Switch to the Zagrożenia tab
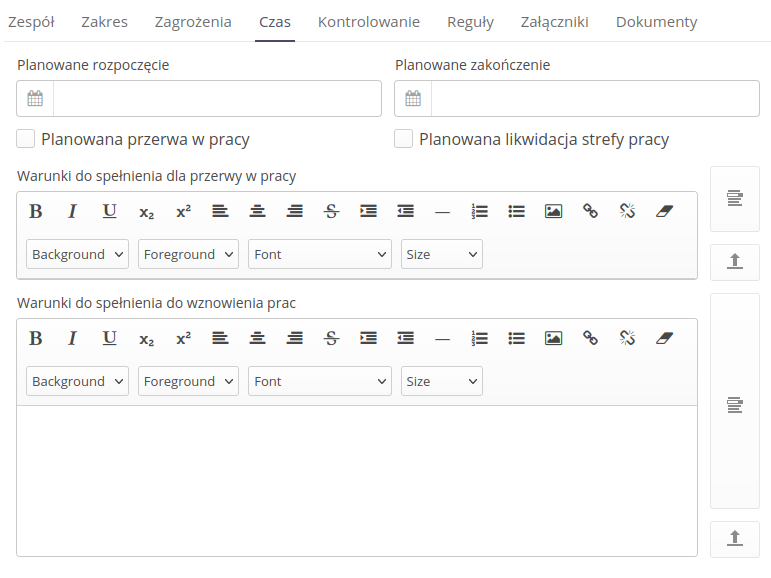 [x=193, y=22]
